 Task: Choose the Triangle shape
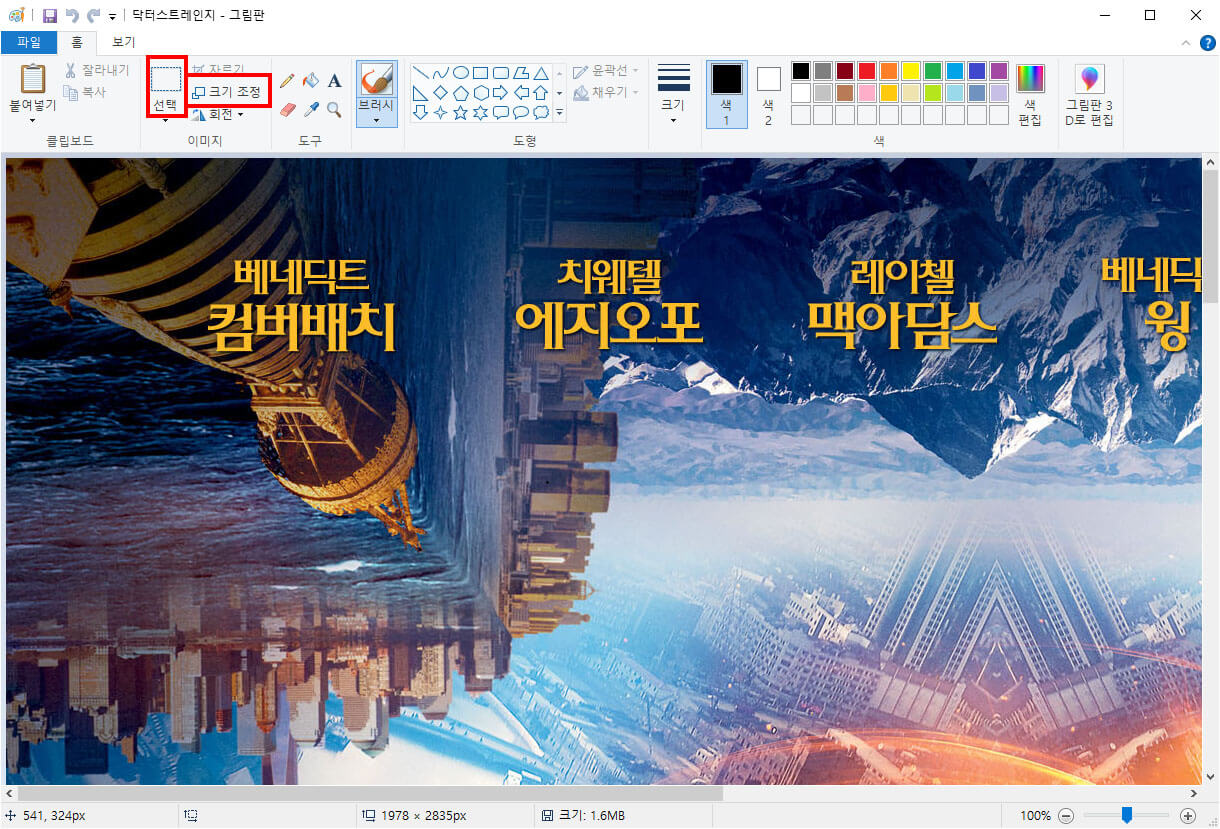(x=541, y=73)
